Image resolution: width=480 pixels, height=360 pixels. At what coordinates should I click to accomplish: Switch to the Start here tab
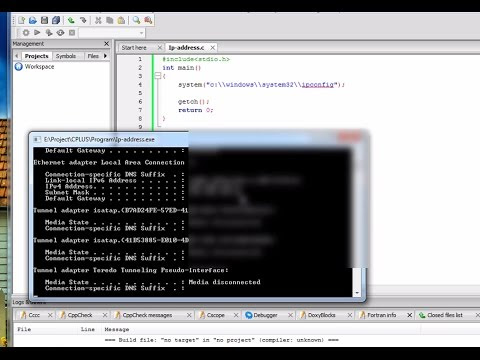click(x=134, y=48)
